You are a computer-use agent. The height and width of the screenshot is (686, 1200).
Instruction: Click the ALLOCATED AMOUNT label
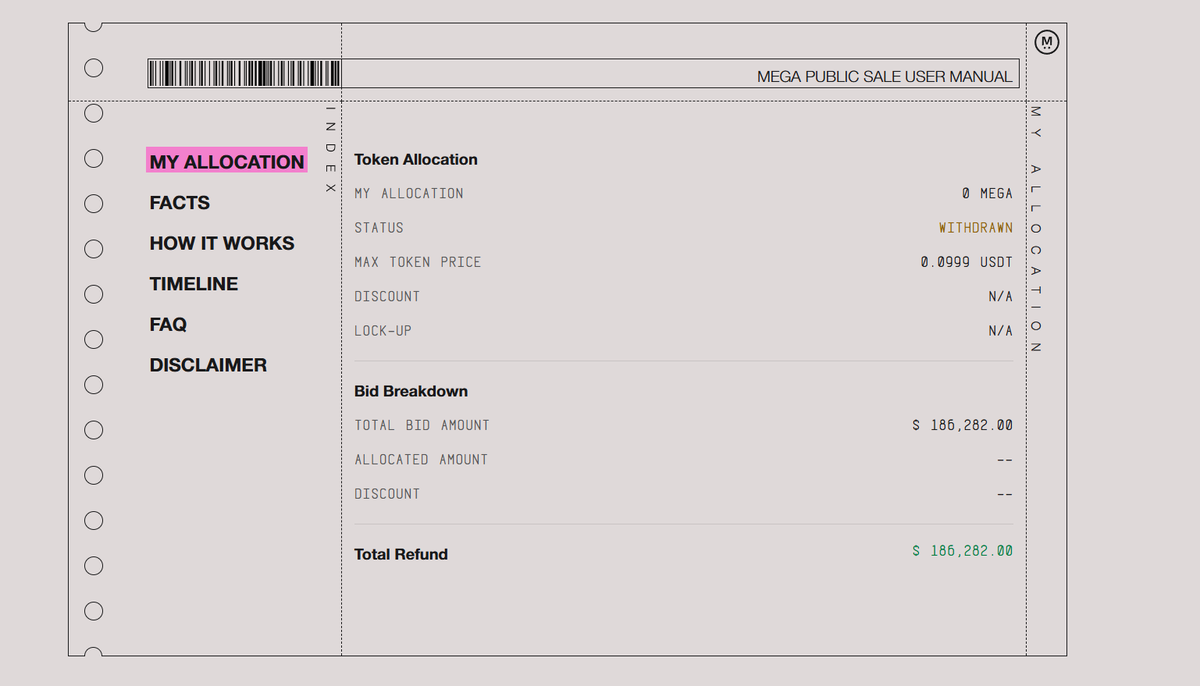pyautogui.click(x=421, y=459)
